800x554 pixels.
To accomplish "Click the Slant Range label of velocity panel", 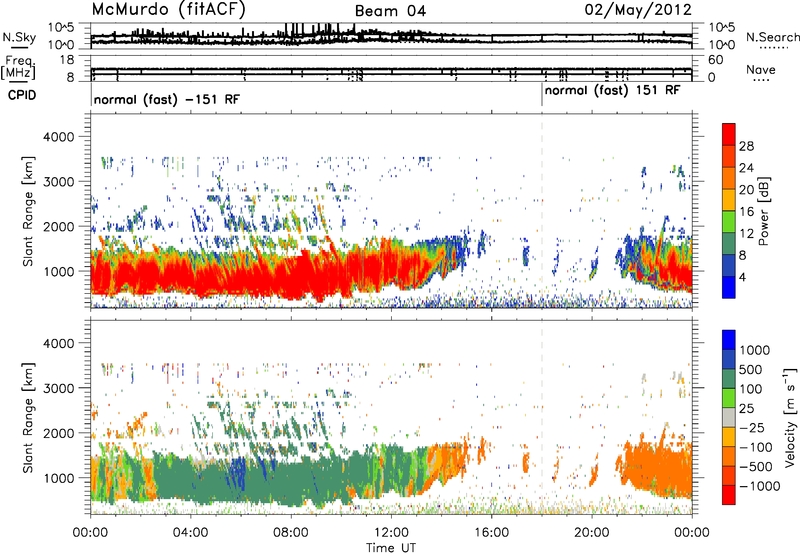I will click(29, 418).
